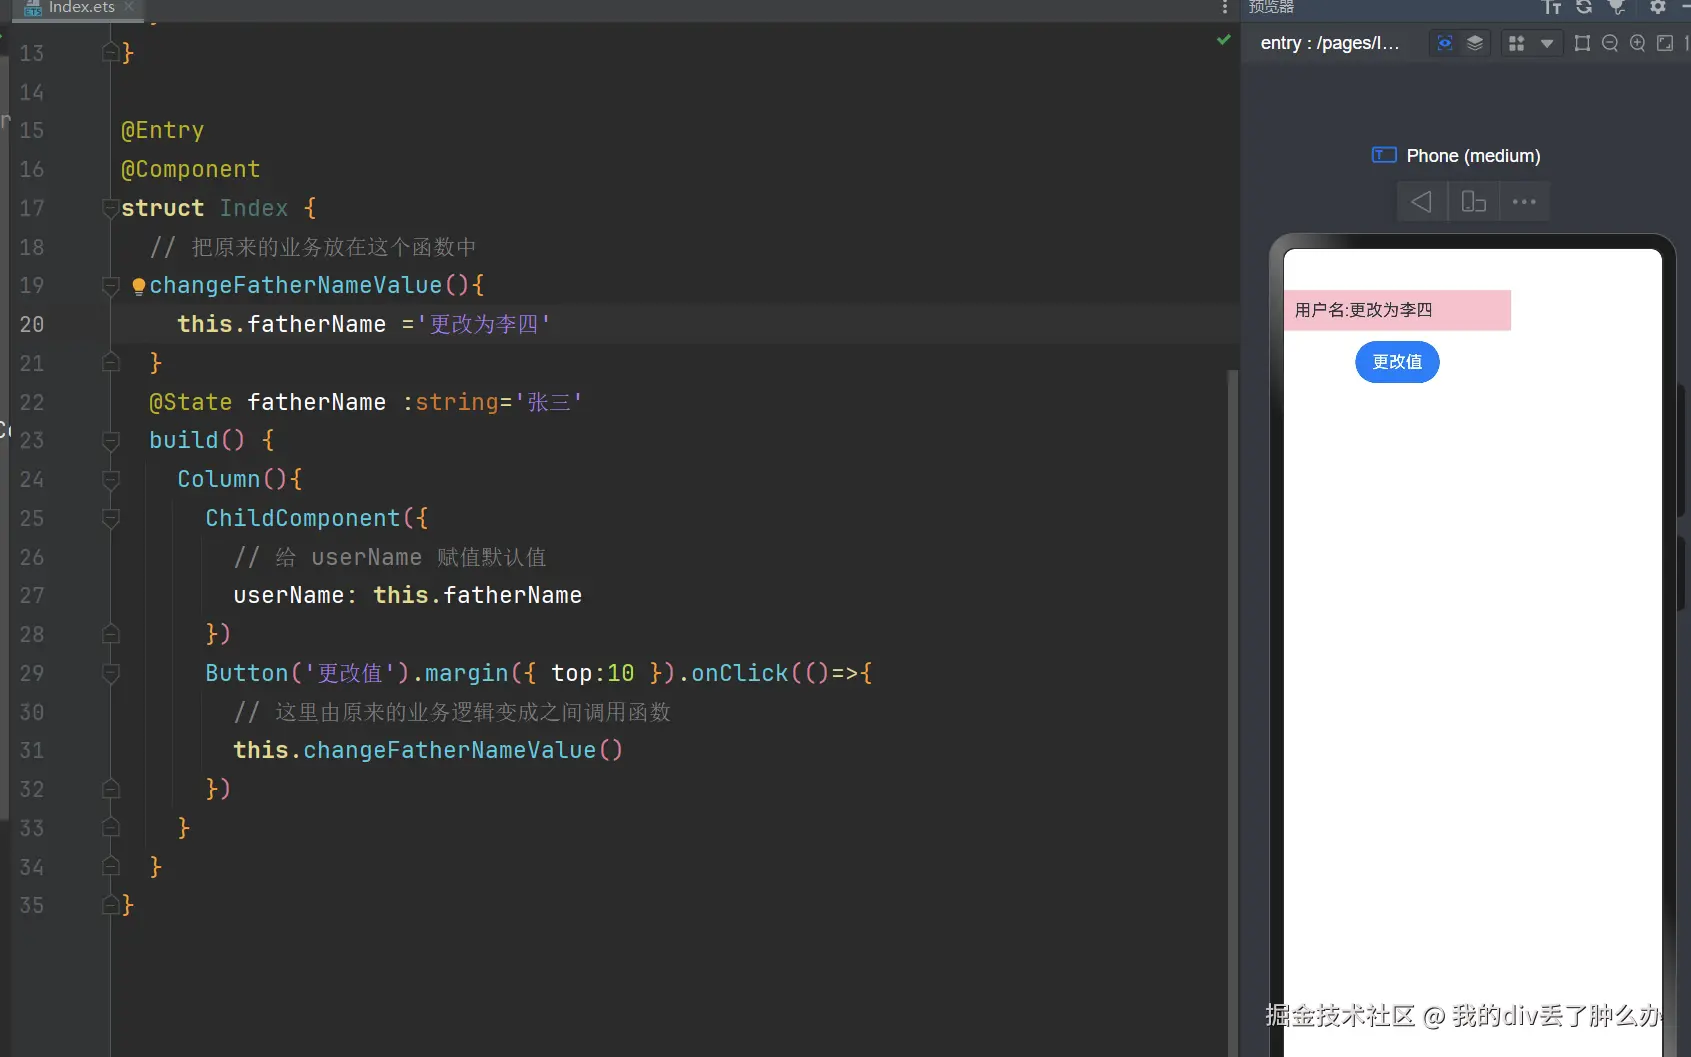1691x1057 pixels.
Task: Click the multi-device grid icon
Action: click(1516, 43)
